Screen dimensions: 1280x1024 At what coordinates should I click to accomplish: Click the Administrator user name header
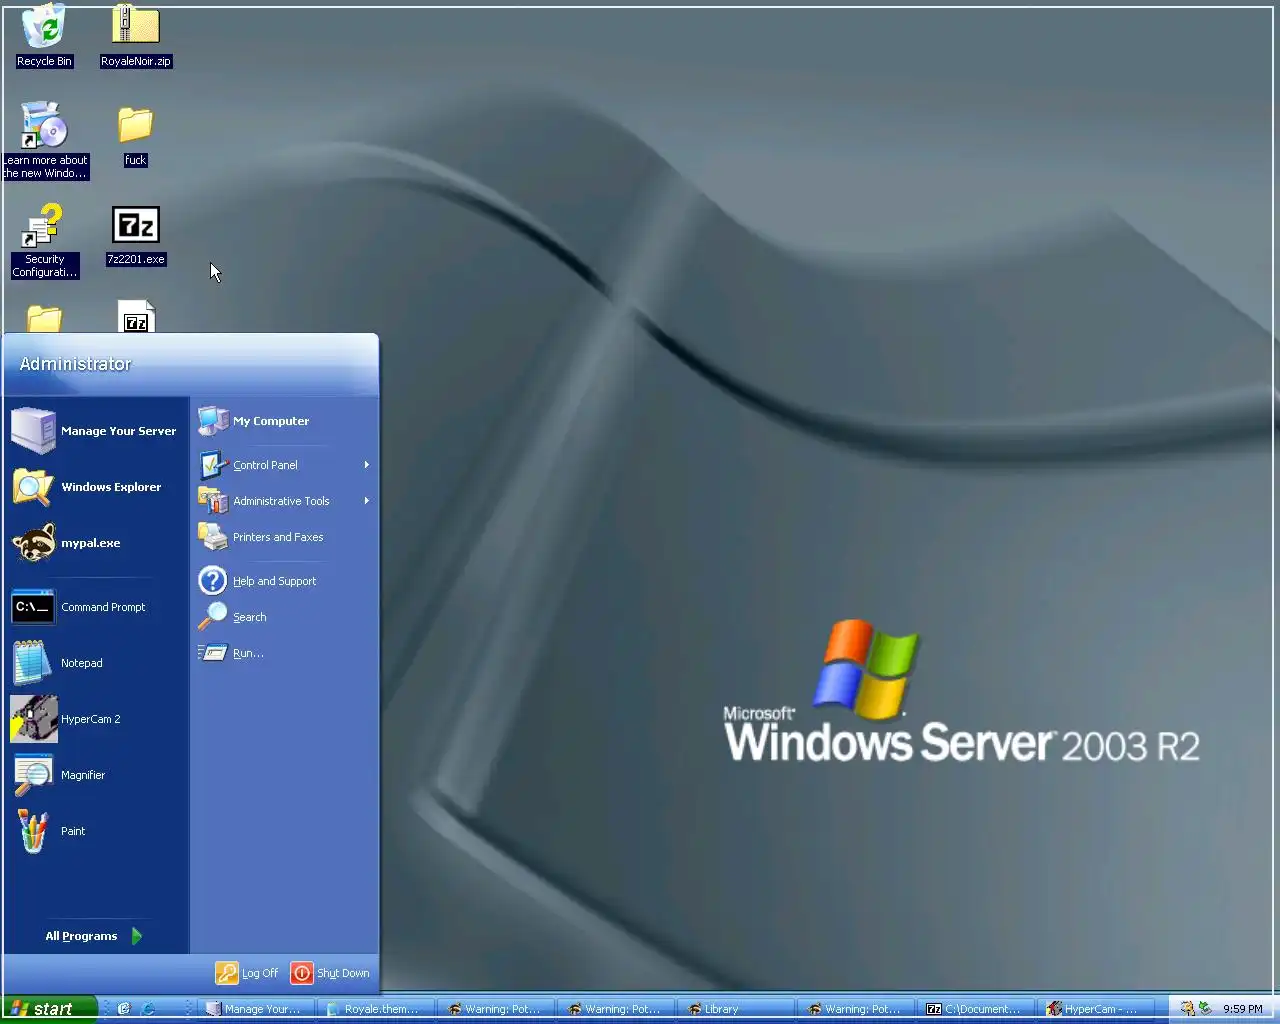tap(76, 364)
